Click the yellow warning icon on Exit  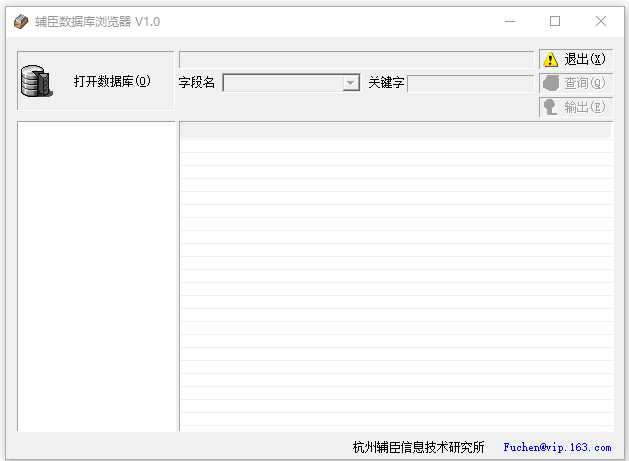click(551, 60)
